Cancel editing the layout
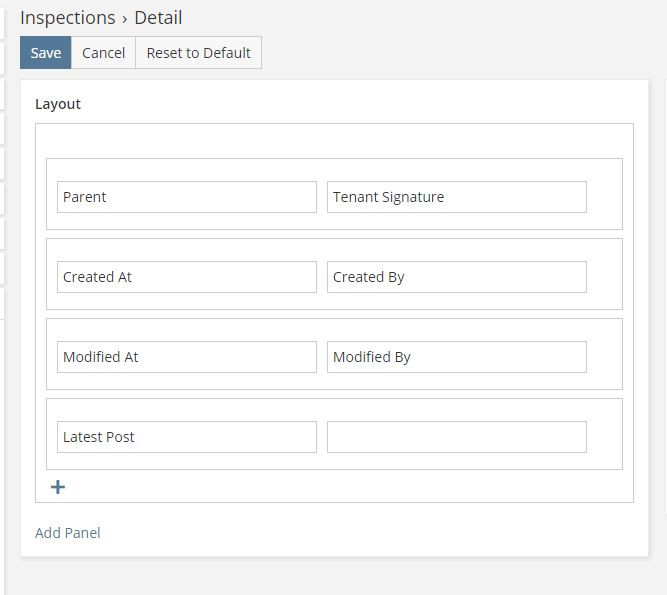Viewport: 667px width, 595px height. 103,53
